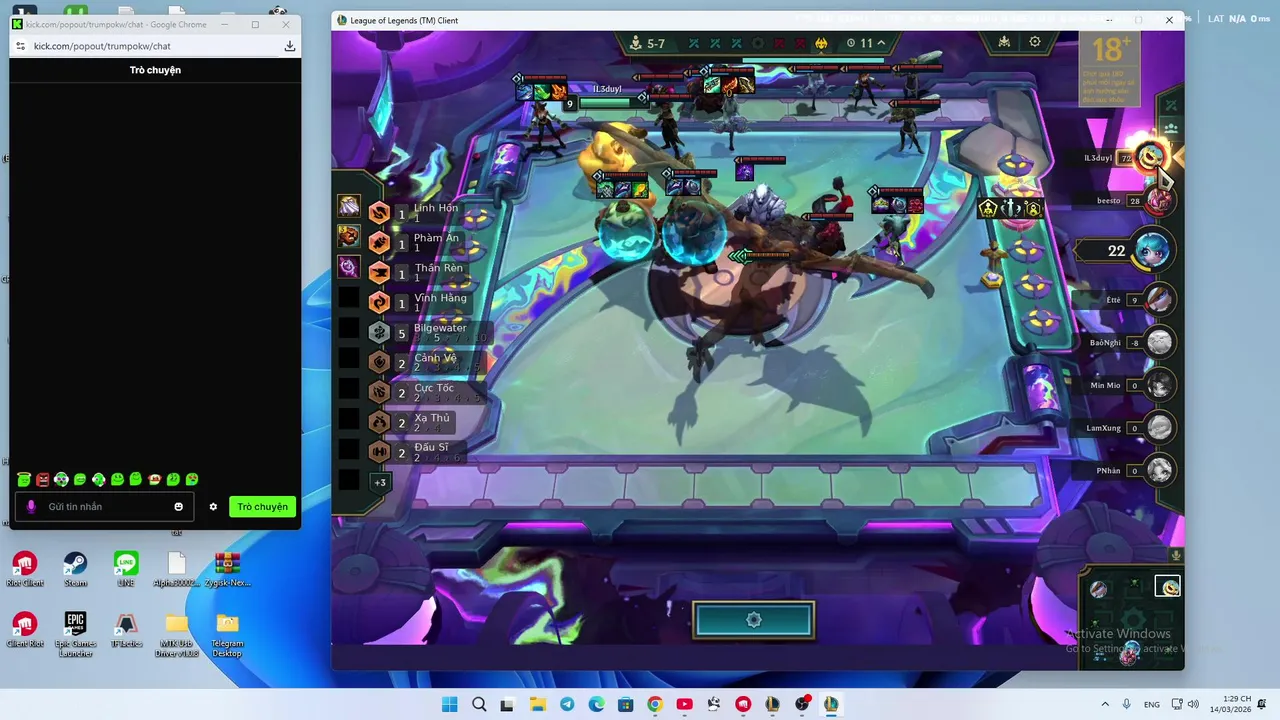The height and width of the screenshot is (720, 1280).
Task: View player PNhân's board portrait
Action: tap(1160, 469)
